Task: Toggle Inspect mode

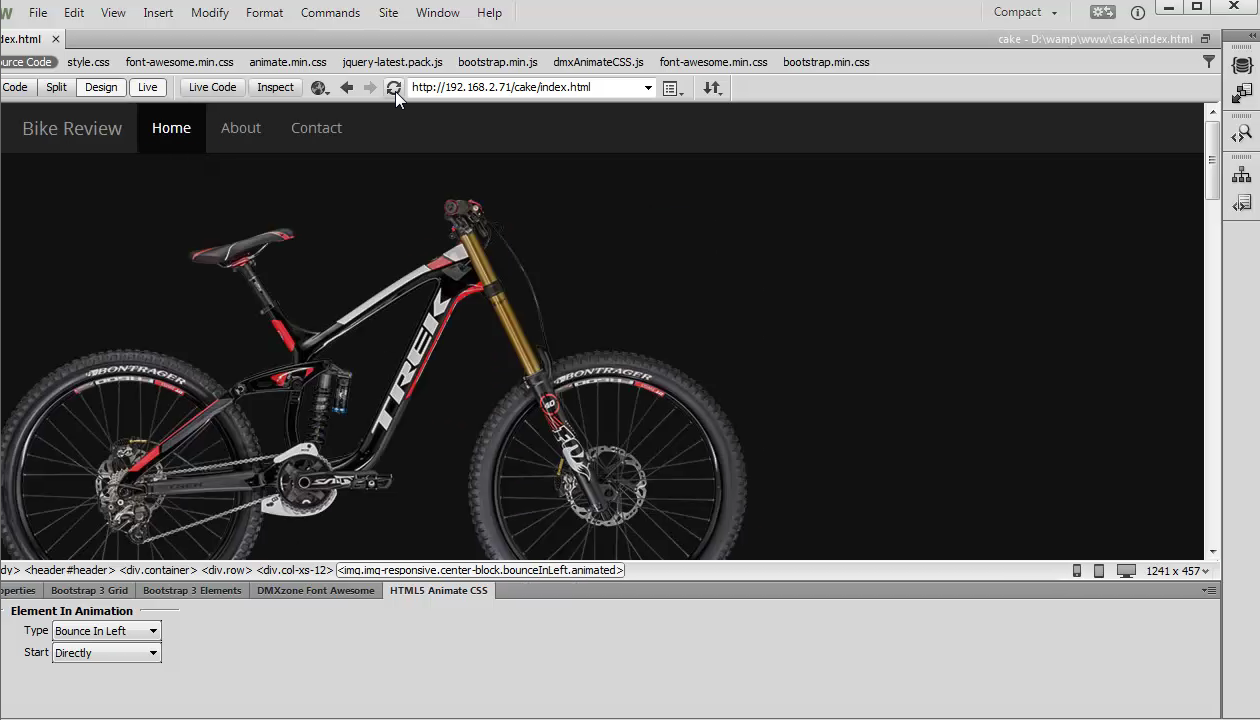Action: click(x=275, y=87)
